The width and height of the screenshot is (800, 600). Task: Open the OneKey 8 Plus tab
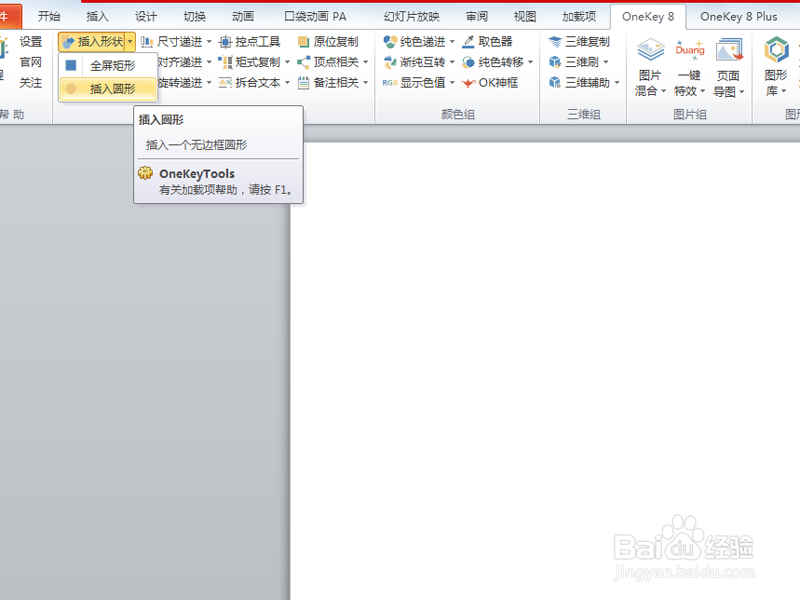[x=739, y=16]
